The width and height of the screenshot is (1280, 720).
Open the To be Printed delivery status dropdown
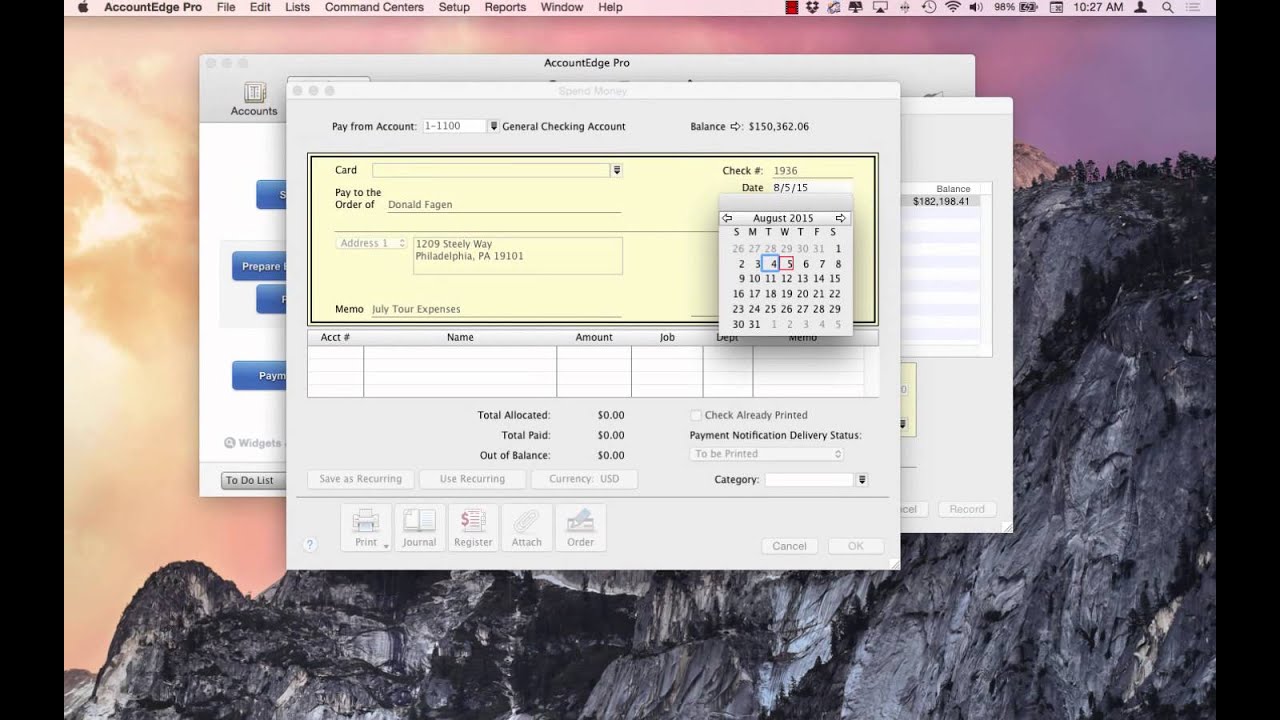click(767, 454)
